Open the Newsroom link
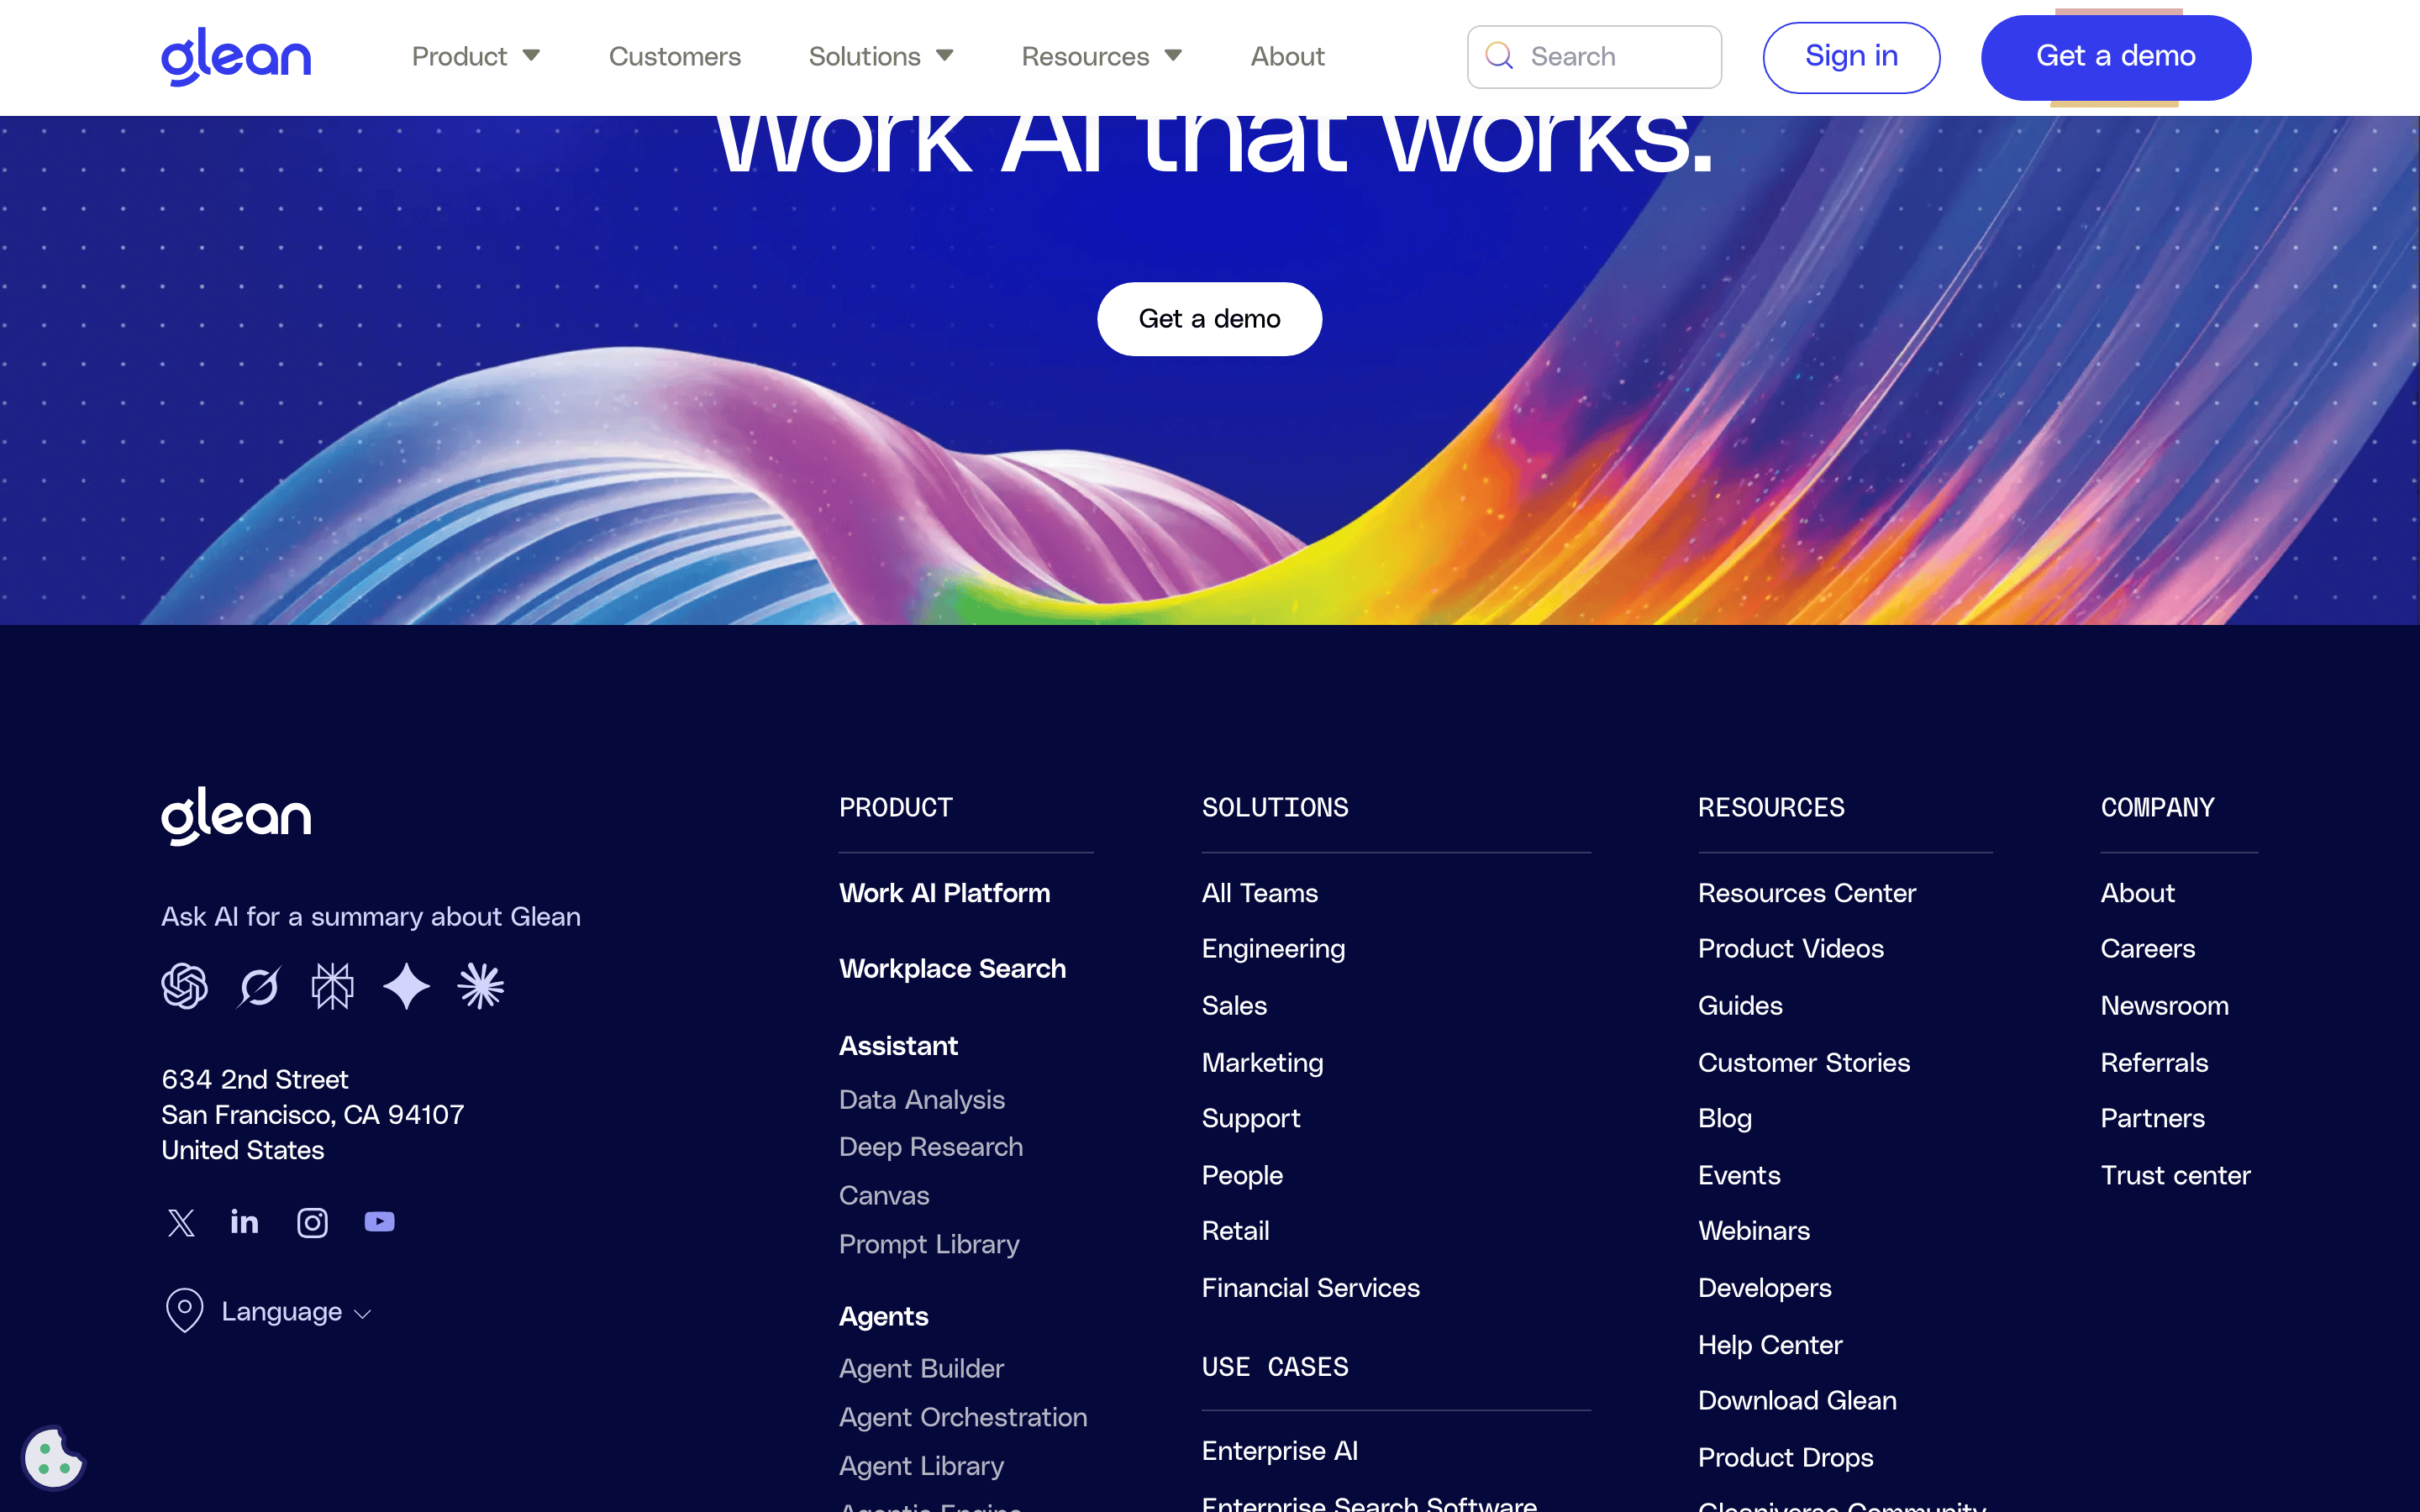 pyautogui.click(x=2164, y=1005)
